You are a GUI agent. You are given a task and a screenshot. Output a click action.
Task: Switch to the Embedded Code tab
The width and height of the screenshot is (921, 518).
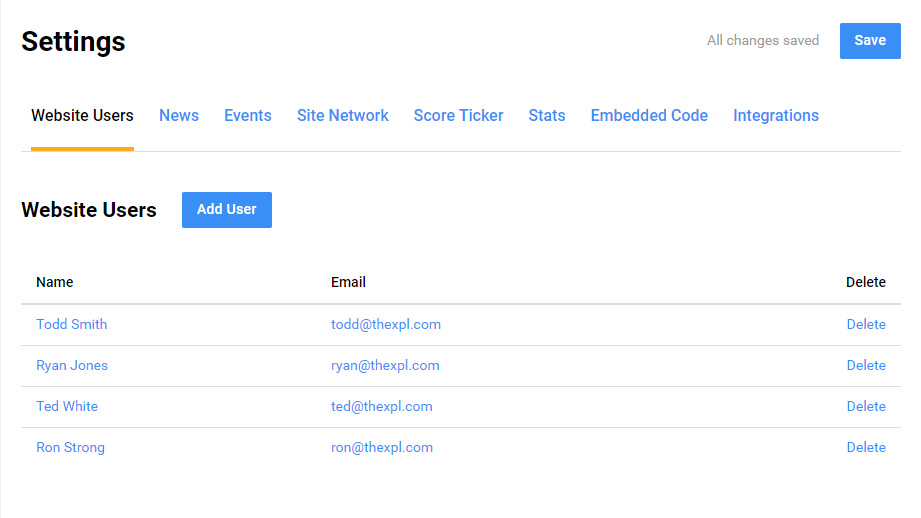coord(649,116)
